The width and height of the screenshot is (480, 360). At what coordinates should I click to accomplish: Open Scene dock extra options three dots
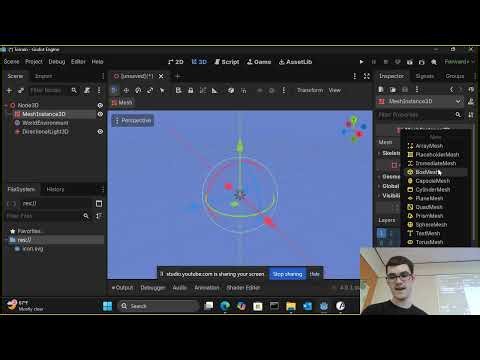coord(99,90)
